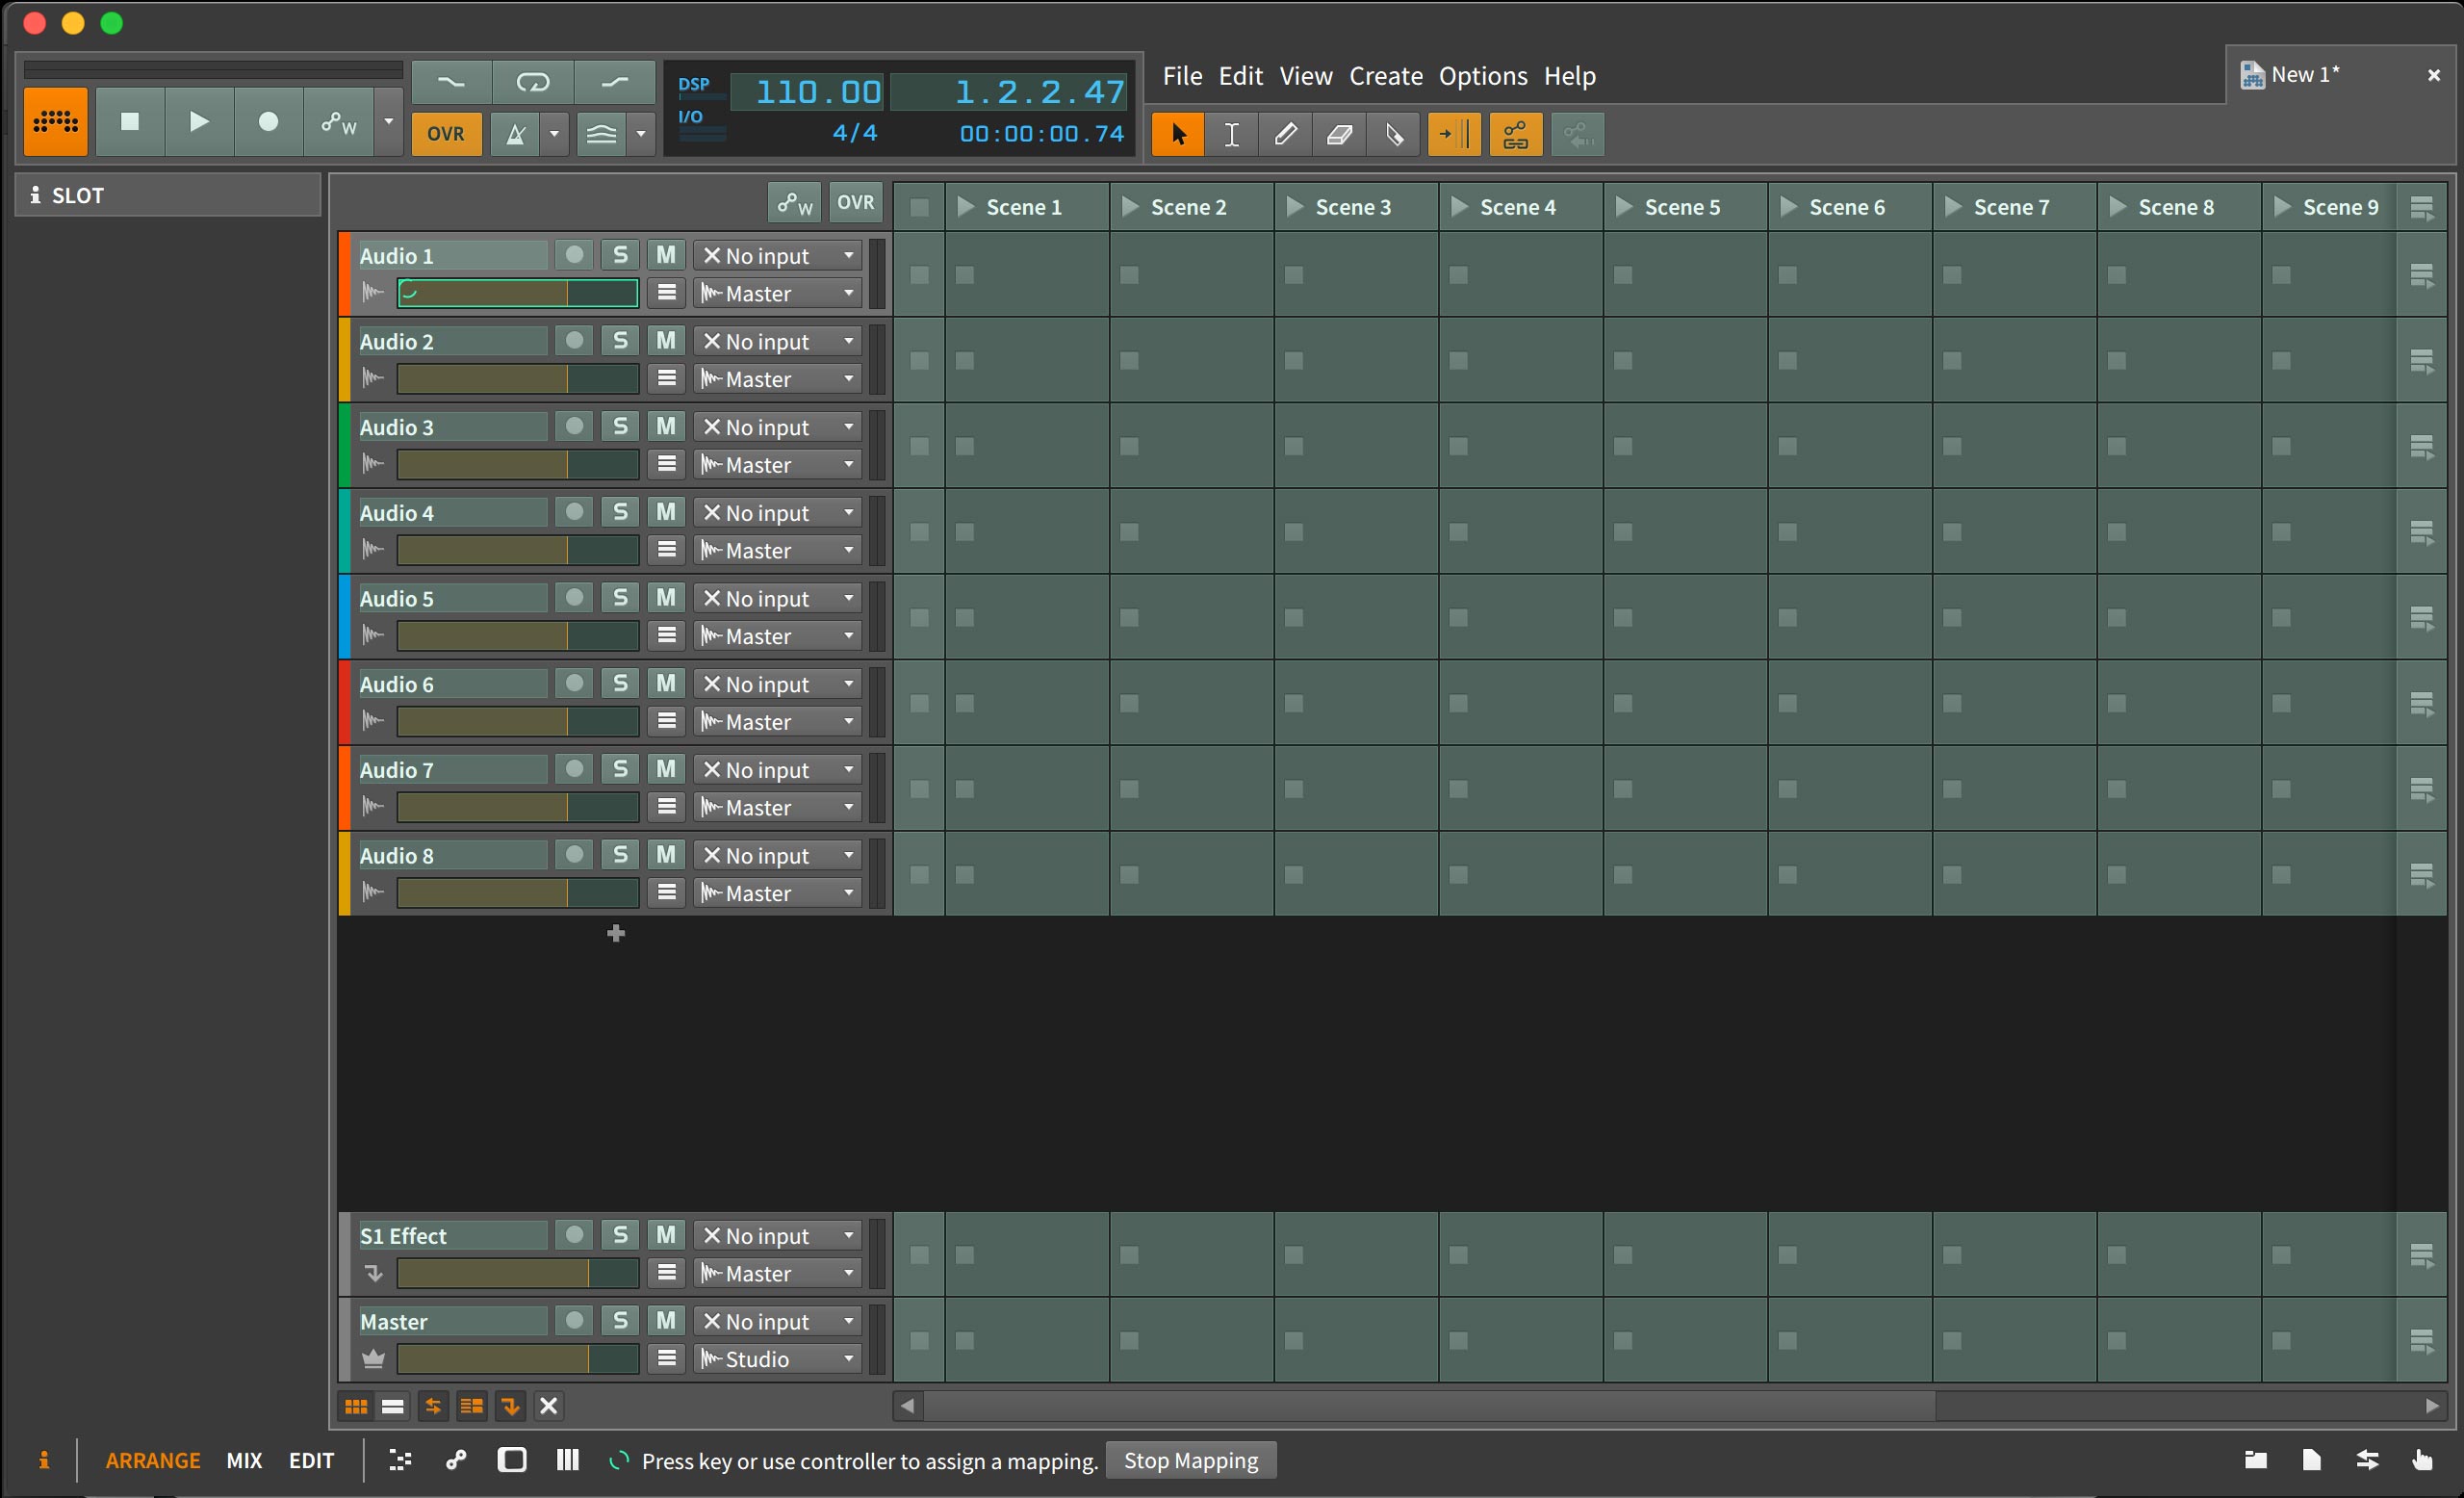The width and height of the screenshot is (2464, 1498).
Task: Open the File menu
Action: point(1182,76)
